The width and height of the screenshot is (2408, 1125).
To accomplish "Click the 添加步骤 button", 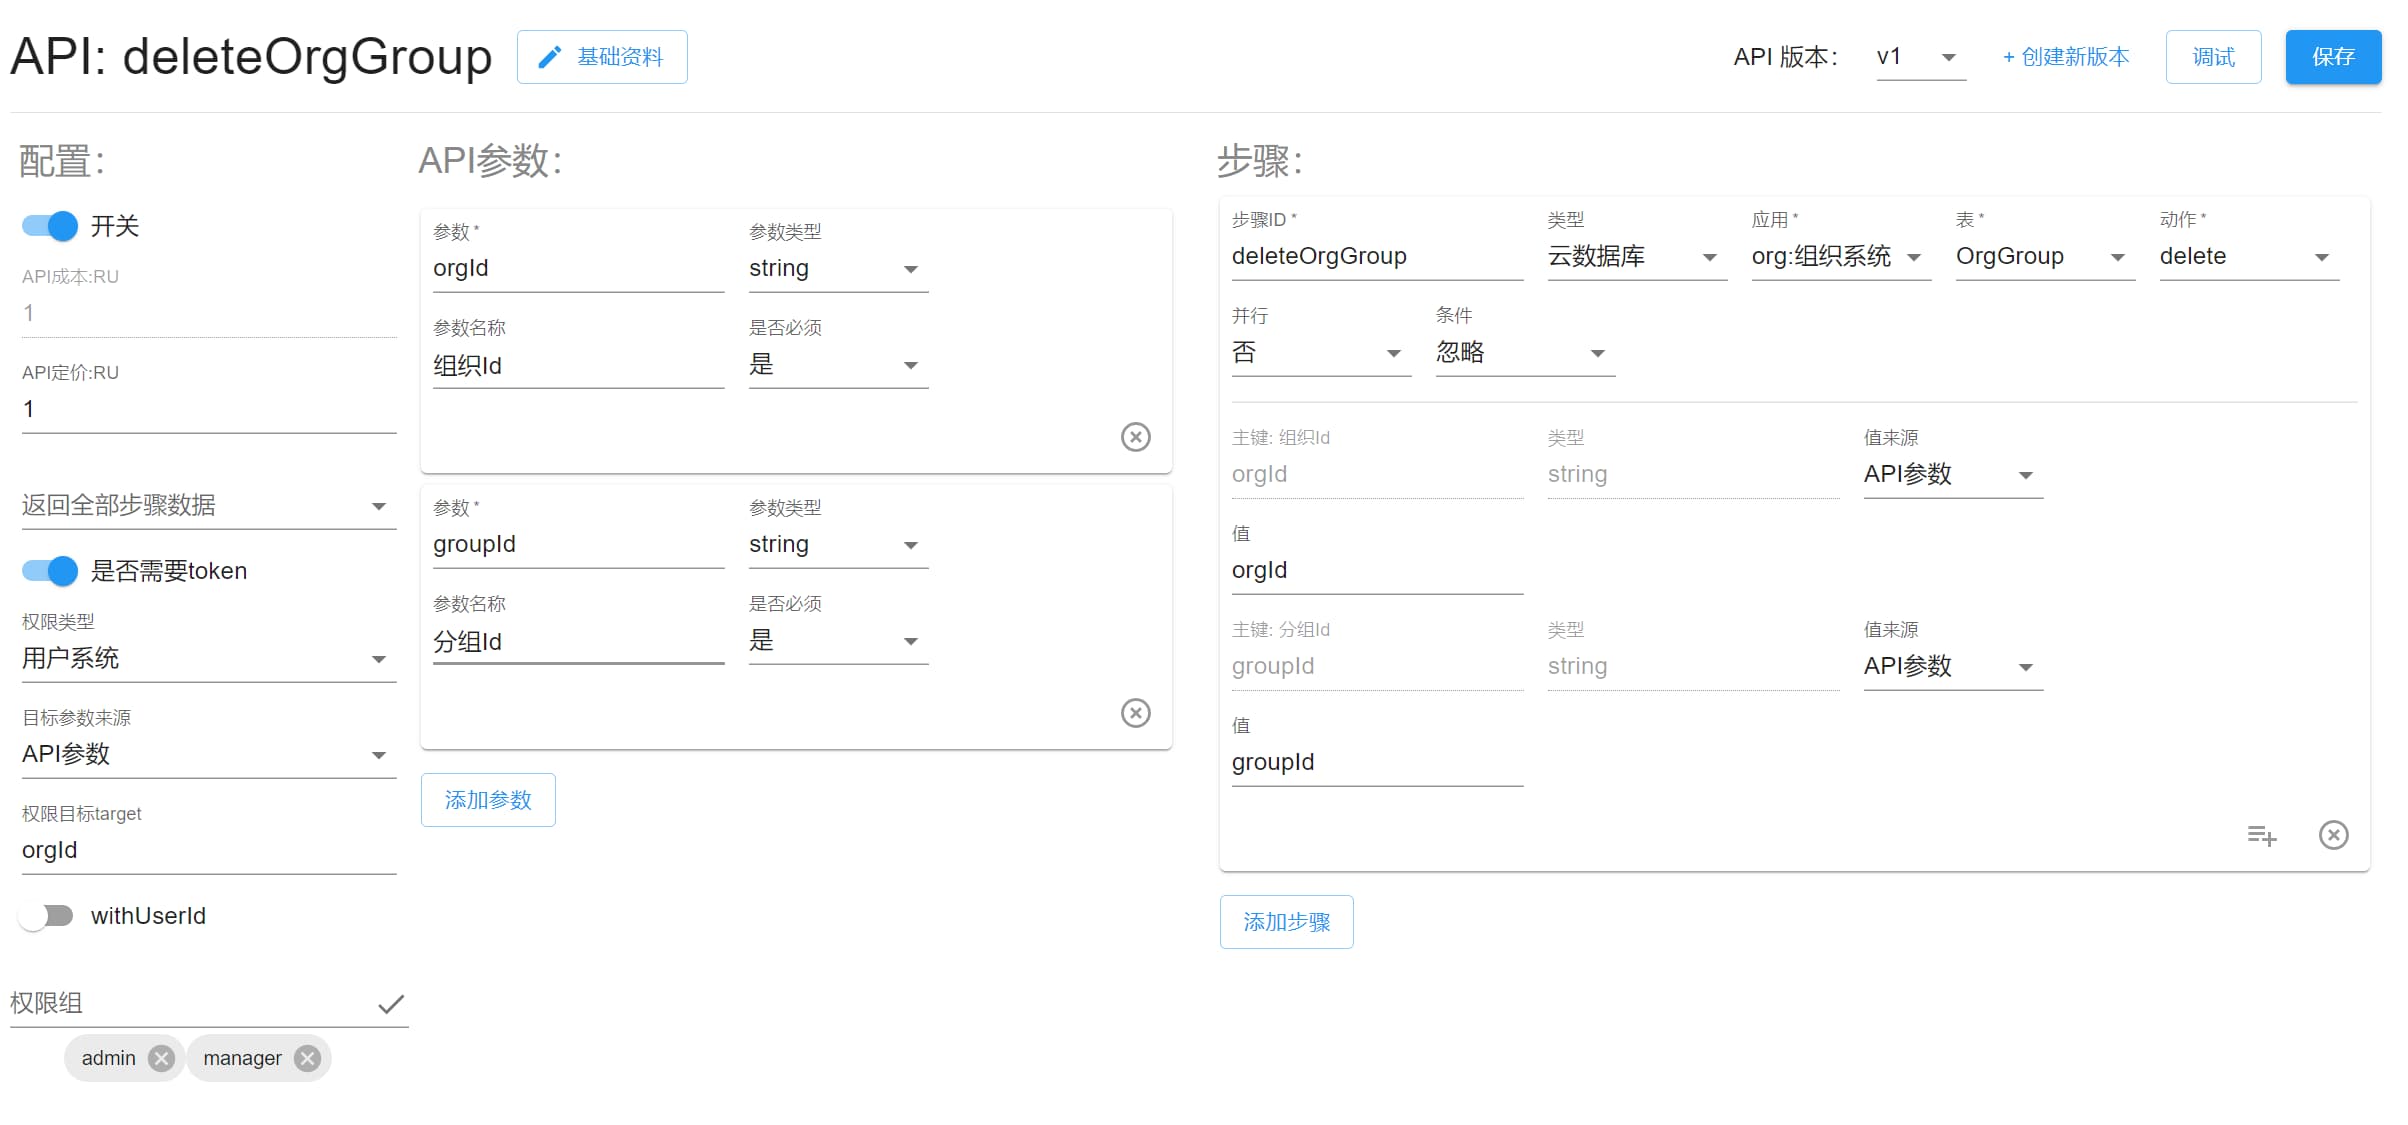I will (x=1286, y=922).
